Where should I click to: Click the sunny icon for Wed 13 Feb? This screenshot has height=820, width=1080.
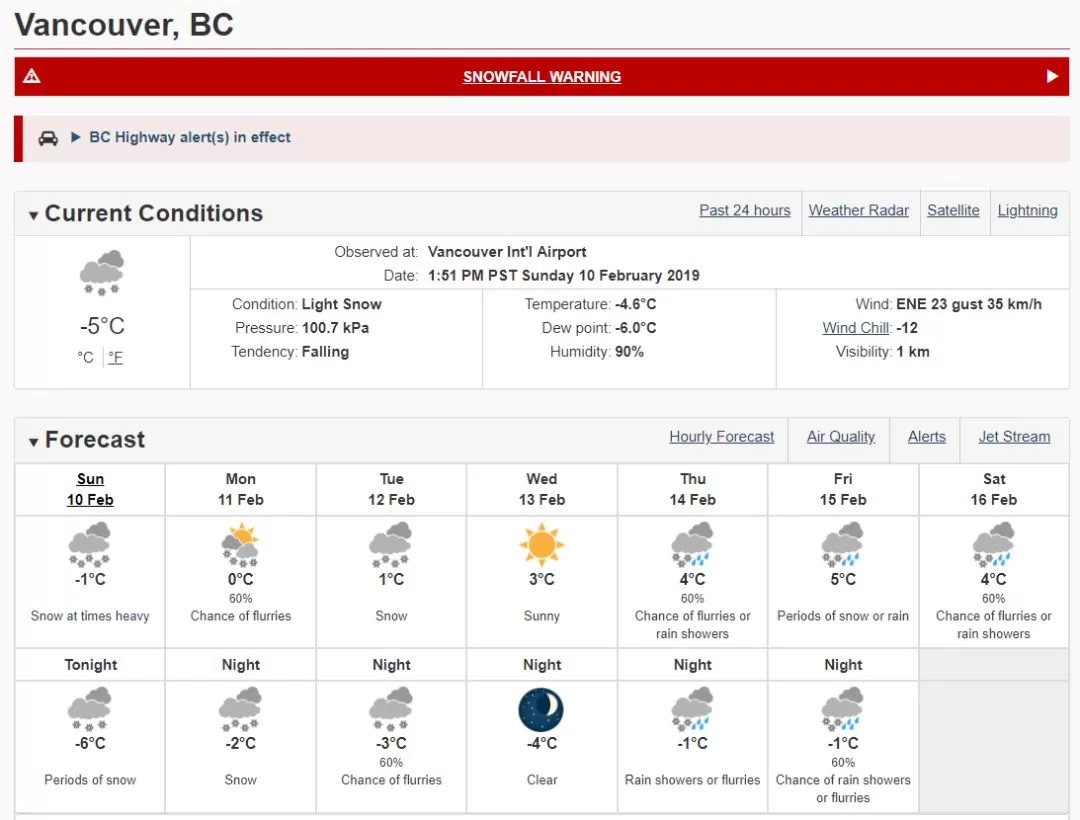tap(541, 545)
